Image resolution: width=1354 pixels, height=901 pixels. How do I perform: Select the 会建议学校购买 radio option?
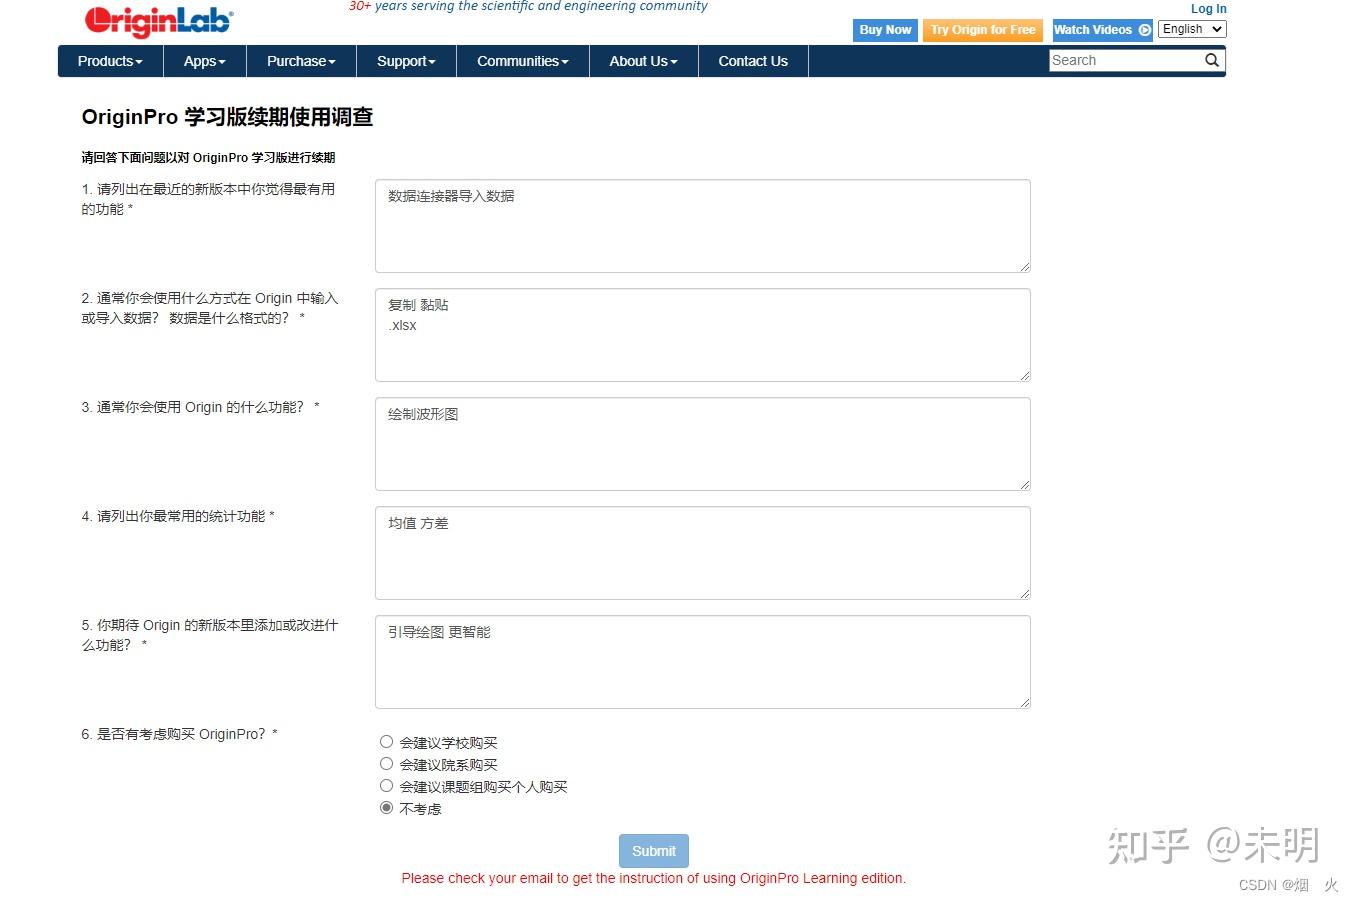(386, 741)
